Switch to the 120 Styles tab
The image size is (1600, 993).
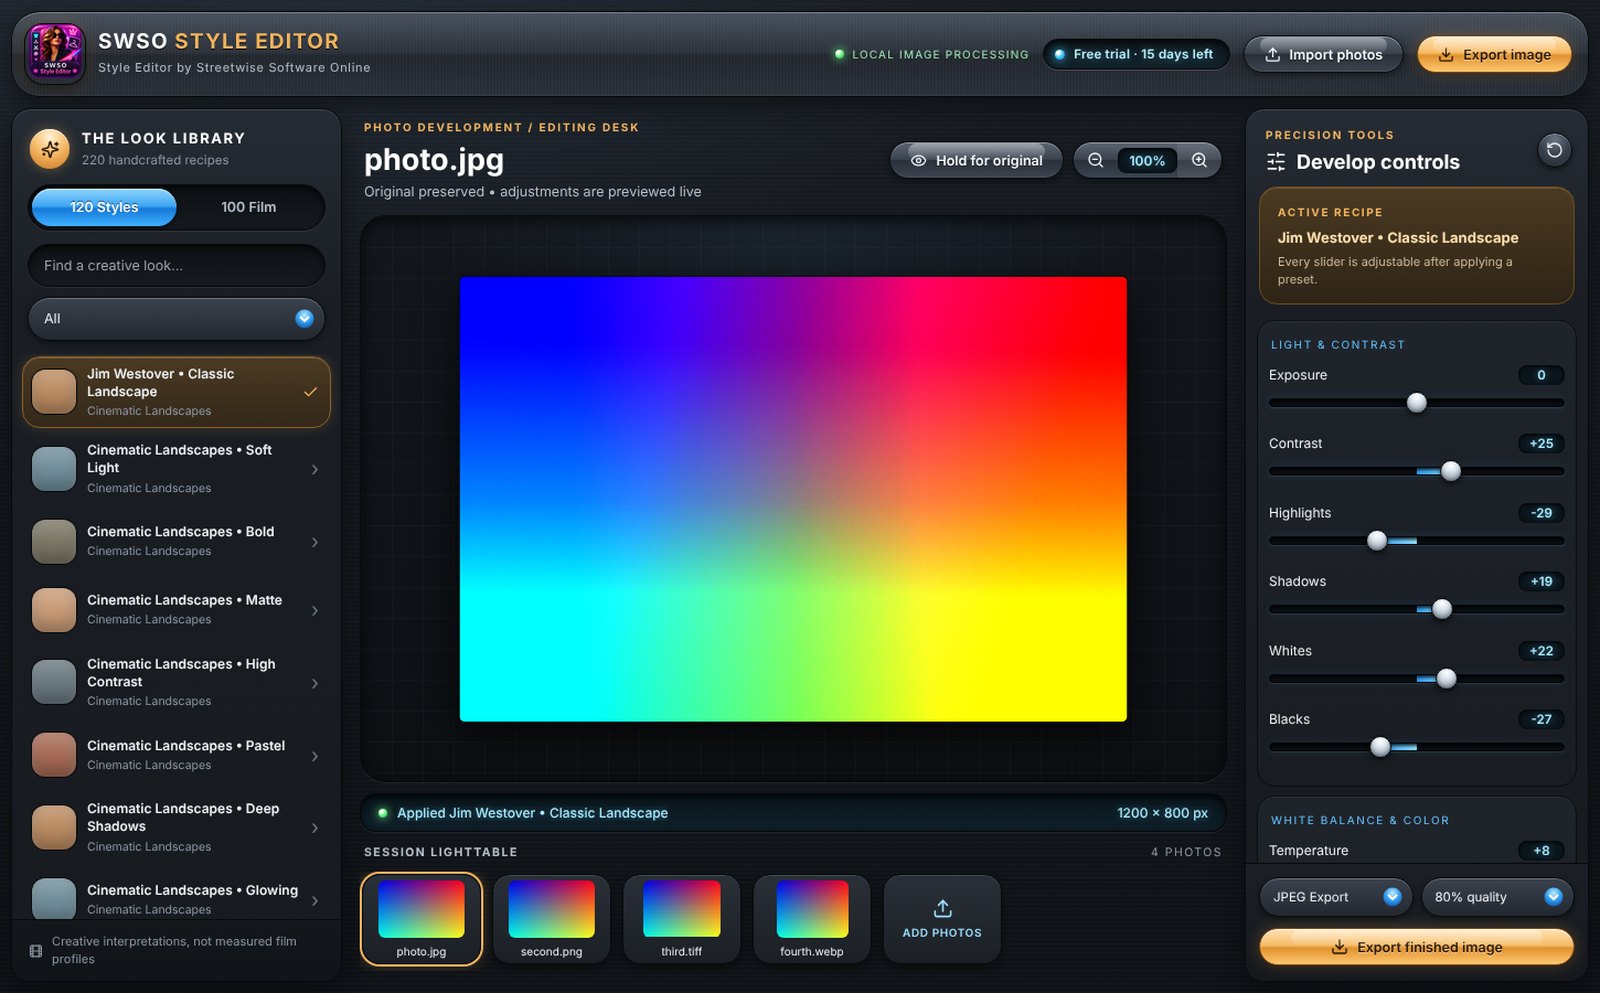tap(104, 207)
